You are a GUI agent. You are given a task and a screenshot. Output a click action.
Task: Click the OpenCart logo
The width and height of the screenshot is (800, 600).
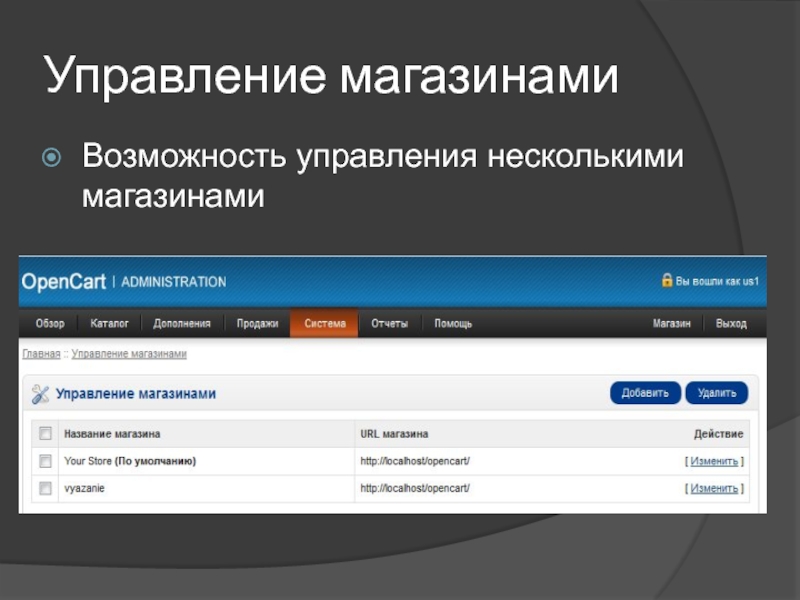63,282
